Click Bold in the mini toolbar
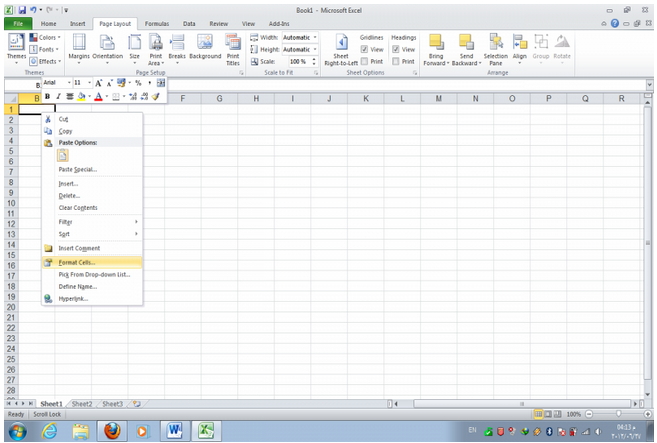 (47, 97)
